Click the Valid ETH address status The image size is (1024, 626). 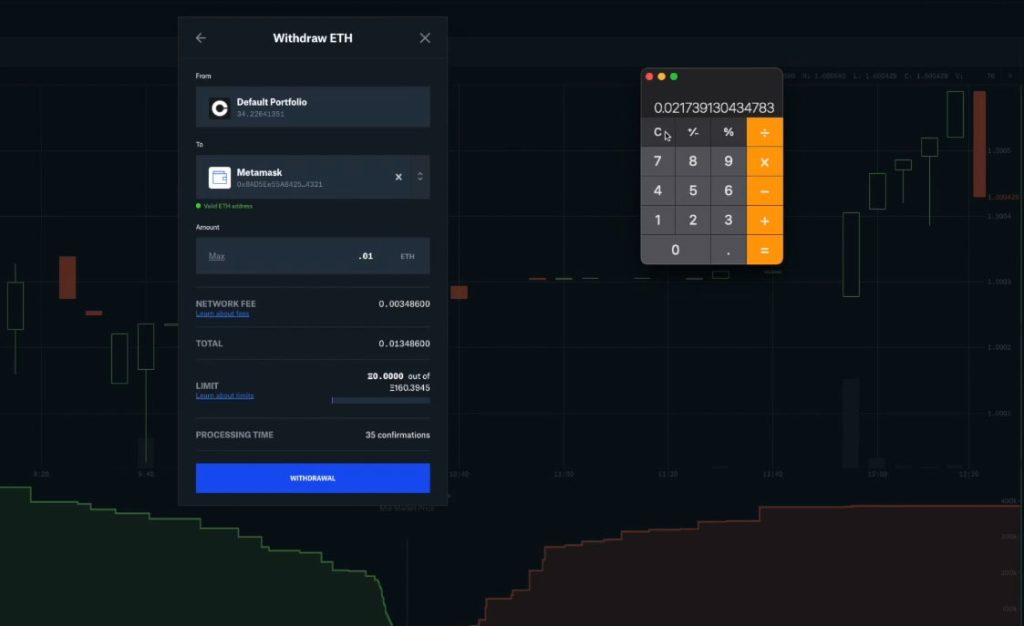[224, 206]
